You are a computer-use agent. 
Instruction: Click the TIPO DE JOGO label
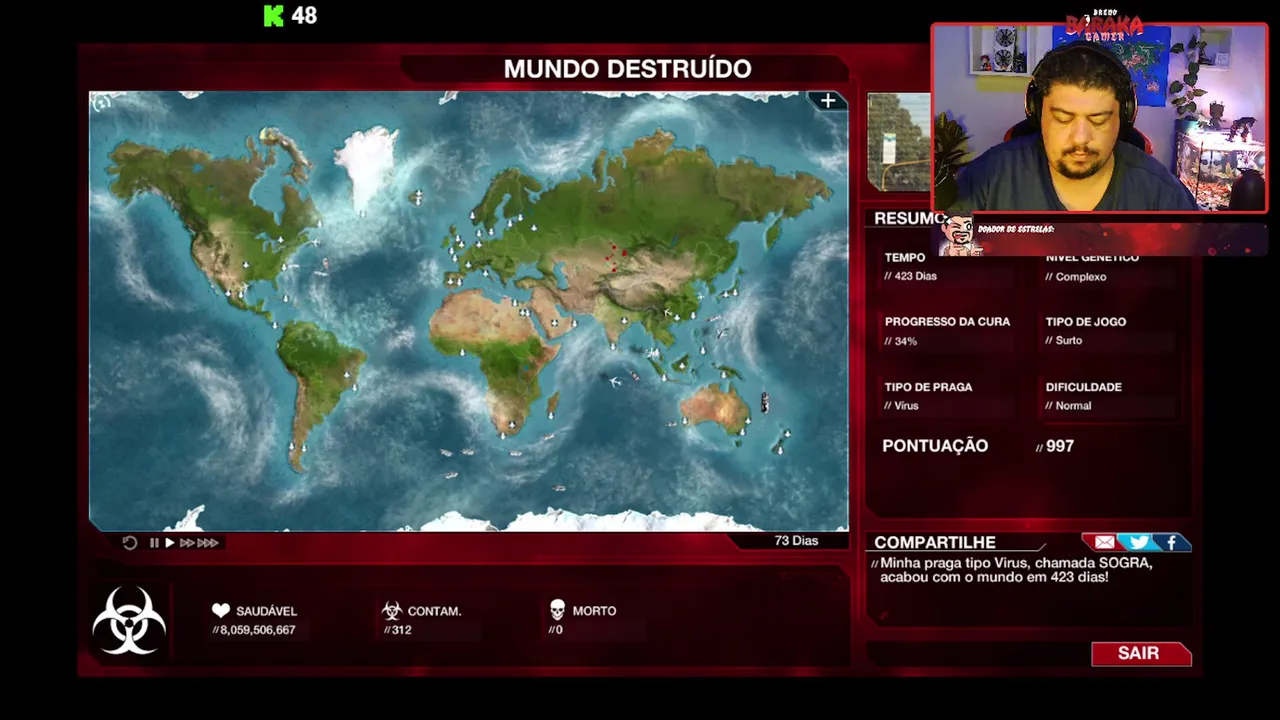point(1085,321)
